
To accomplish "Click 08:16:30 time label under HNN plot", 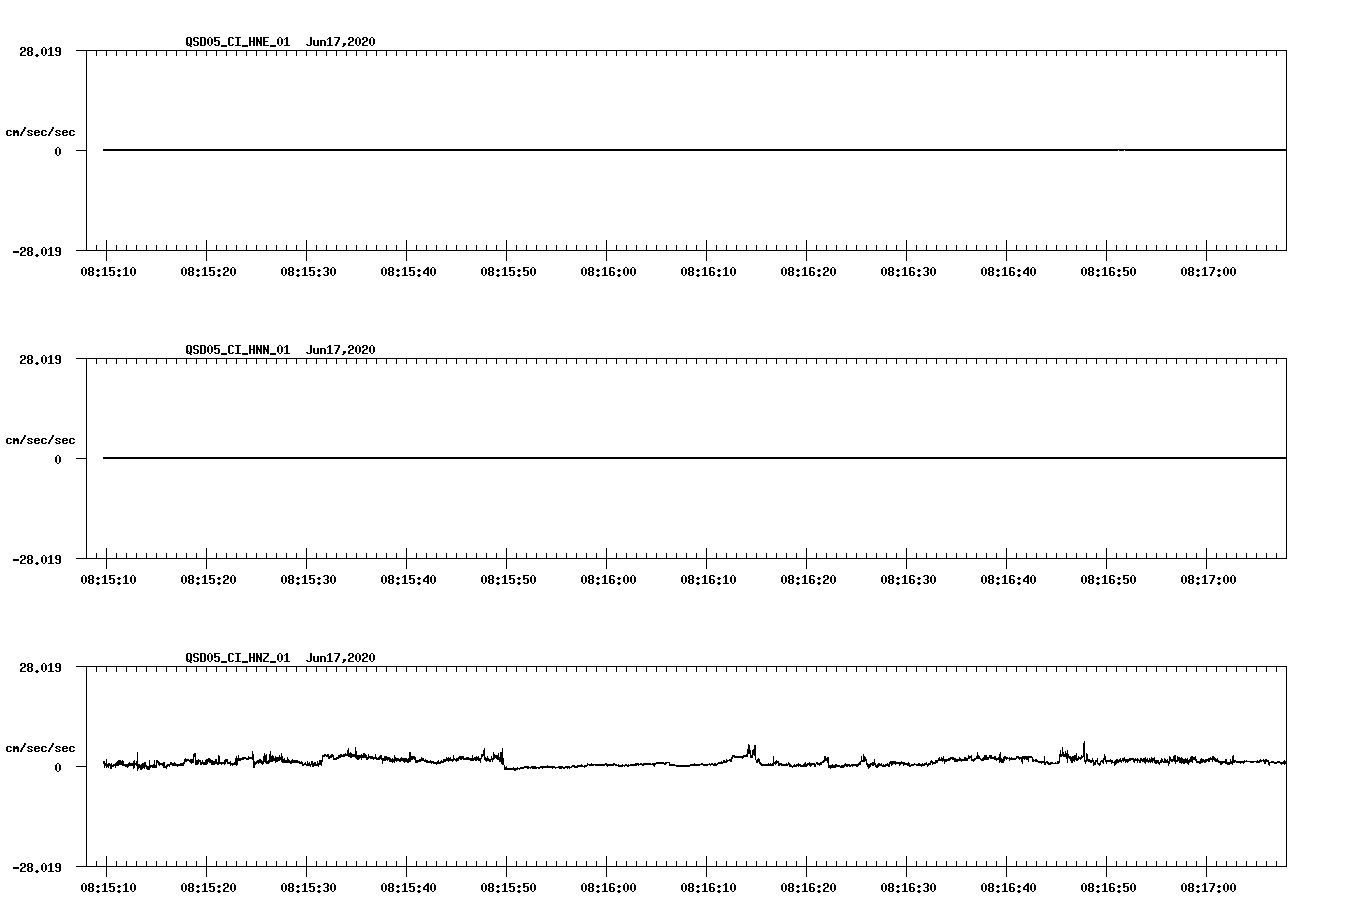I will (908, 580).
